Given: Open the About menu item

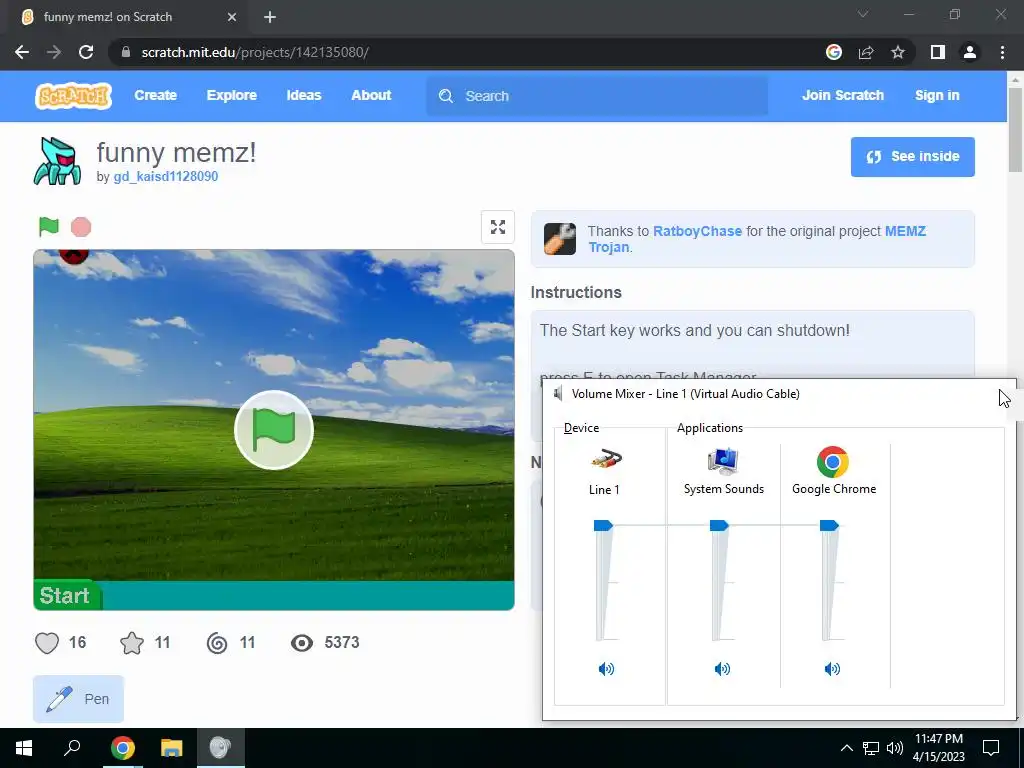Looking at the screenshot, I should [x=371, y=95].
